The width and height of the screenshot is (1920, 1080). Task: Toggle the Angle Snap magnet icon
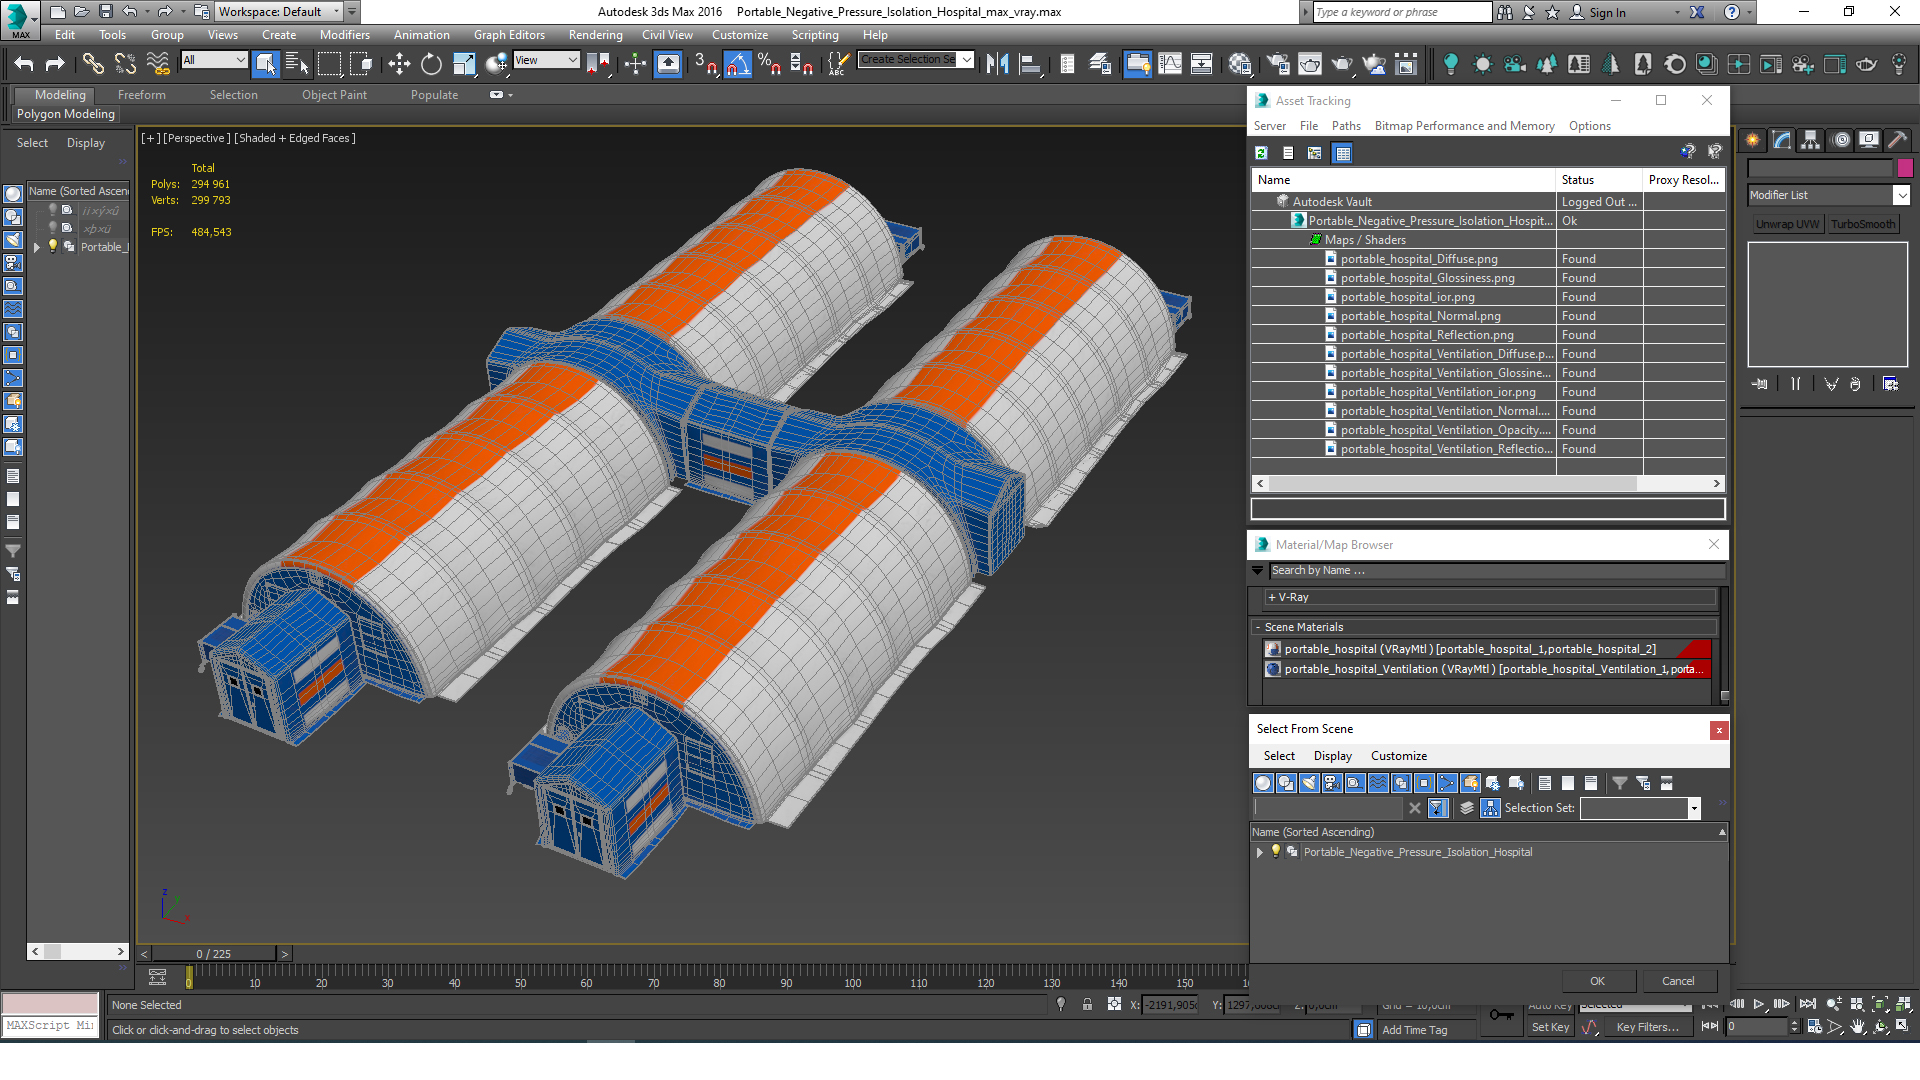point(737,64)
